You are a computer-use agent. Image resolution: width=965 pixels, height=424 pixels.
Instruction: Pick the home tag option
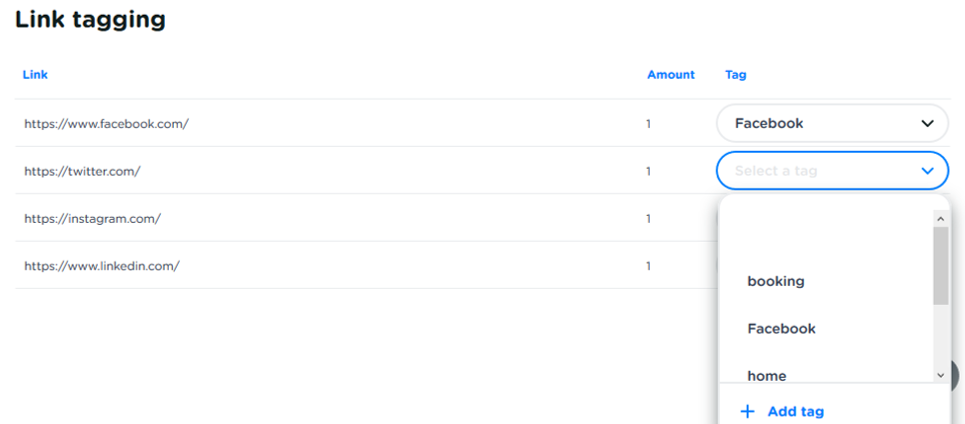[x=767, y=375]
